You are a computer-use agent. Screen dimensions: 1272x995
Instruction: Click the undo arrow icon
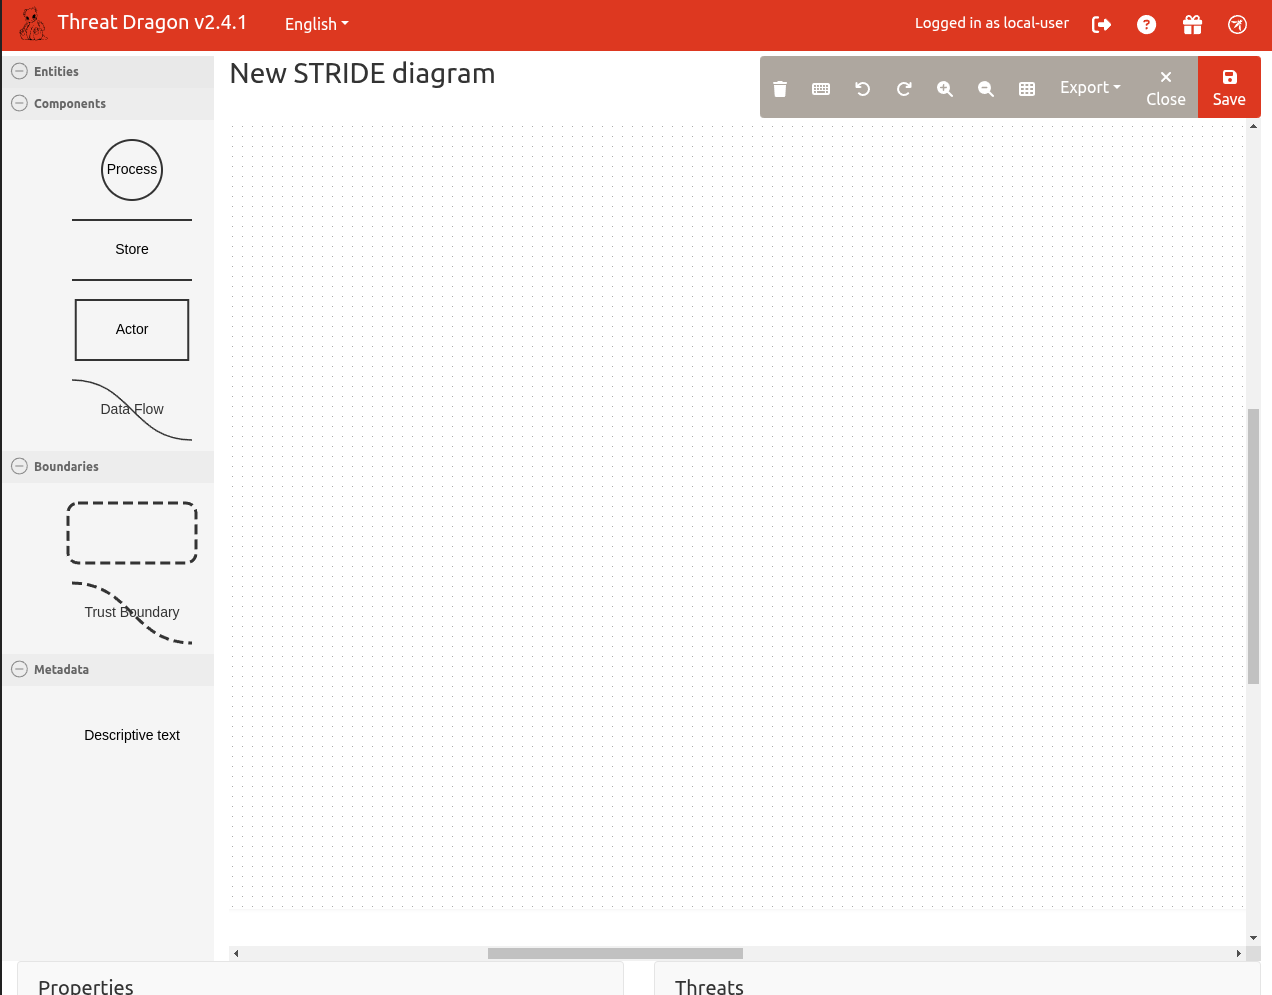click(862, 89)
